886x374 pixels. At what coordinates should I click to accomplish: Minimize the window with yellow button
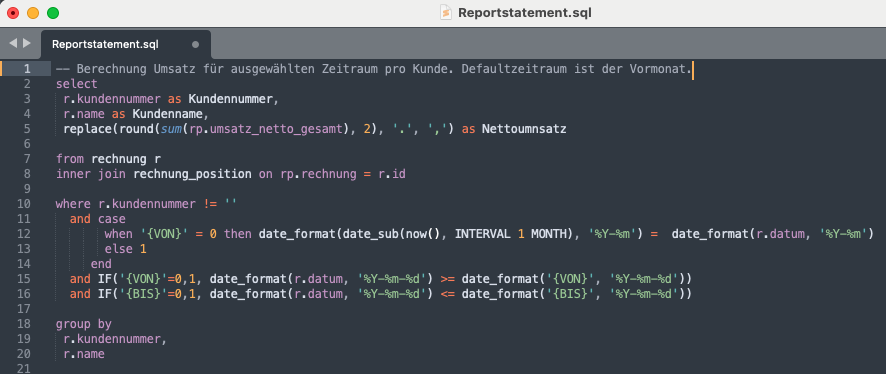pyautogui.click(x=33, y=12)
